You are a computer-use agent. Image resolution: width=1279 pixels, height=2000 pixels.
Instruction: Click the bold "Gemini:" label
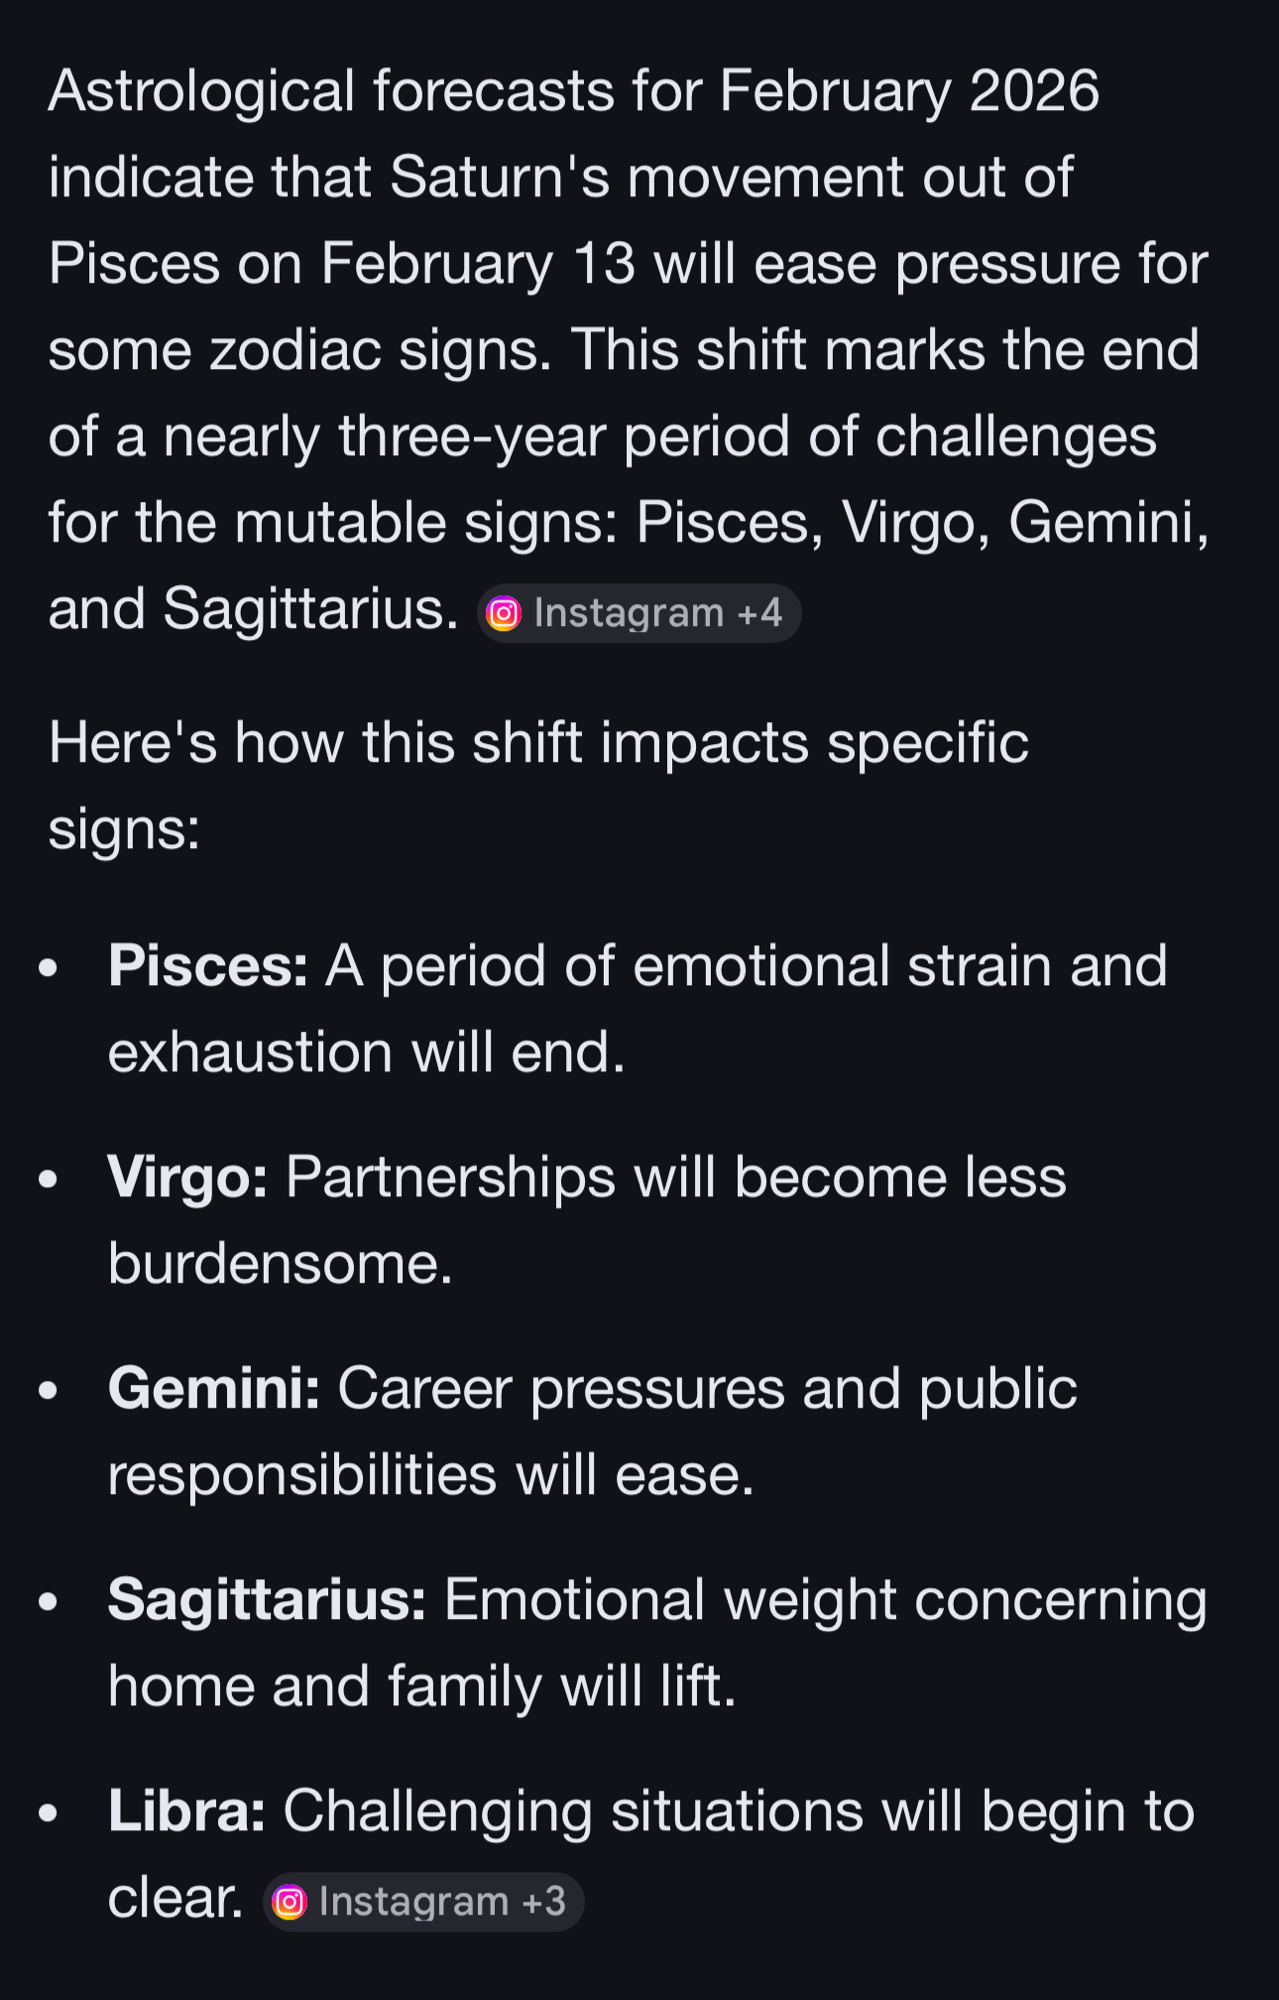[214, 1389]
